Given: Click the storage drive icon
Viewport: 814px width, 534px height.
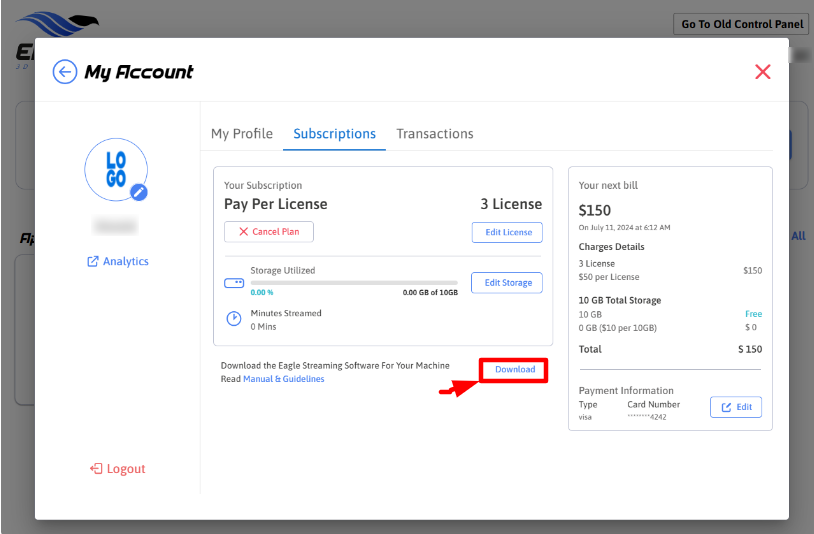Looking at the screenshot, I should tap(234, 283).
